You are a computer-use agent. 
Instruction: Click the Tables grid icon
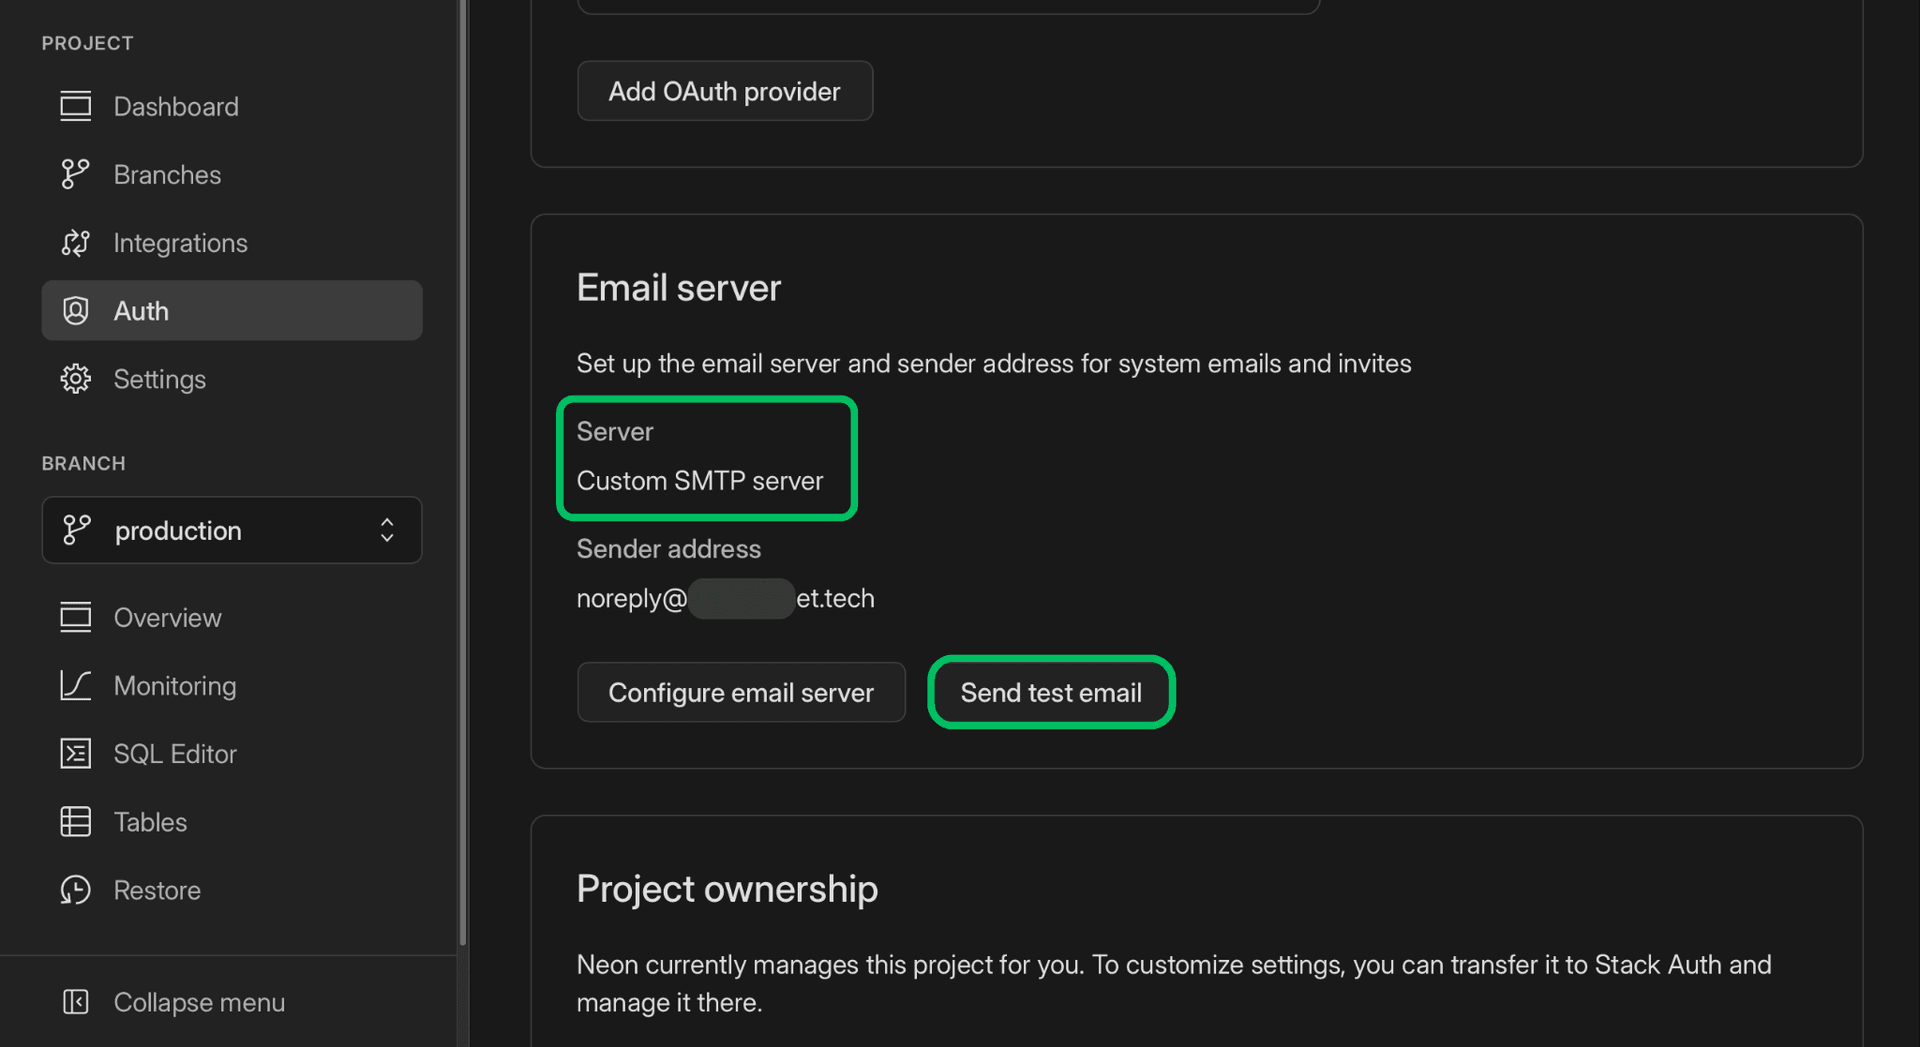tap(75, 821)
